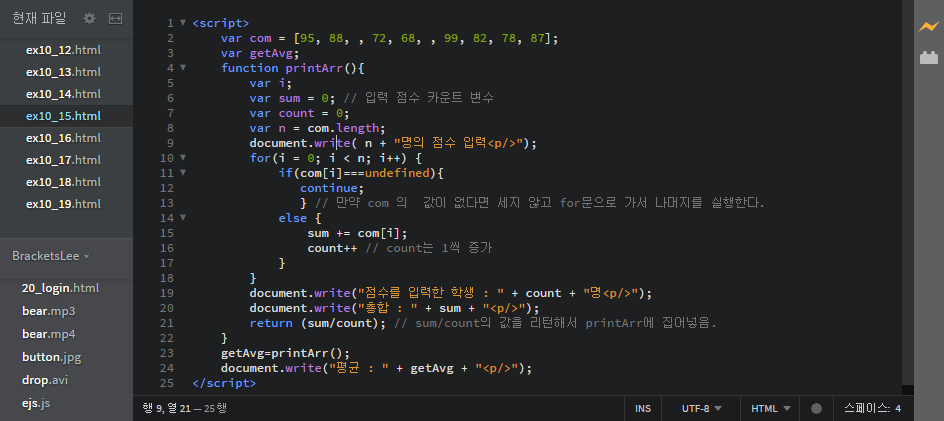Screen dimensions: 944x421
Task: Collapse if block fold at line 11
Action: (183, 173)
